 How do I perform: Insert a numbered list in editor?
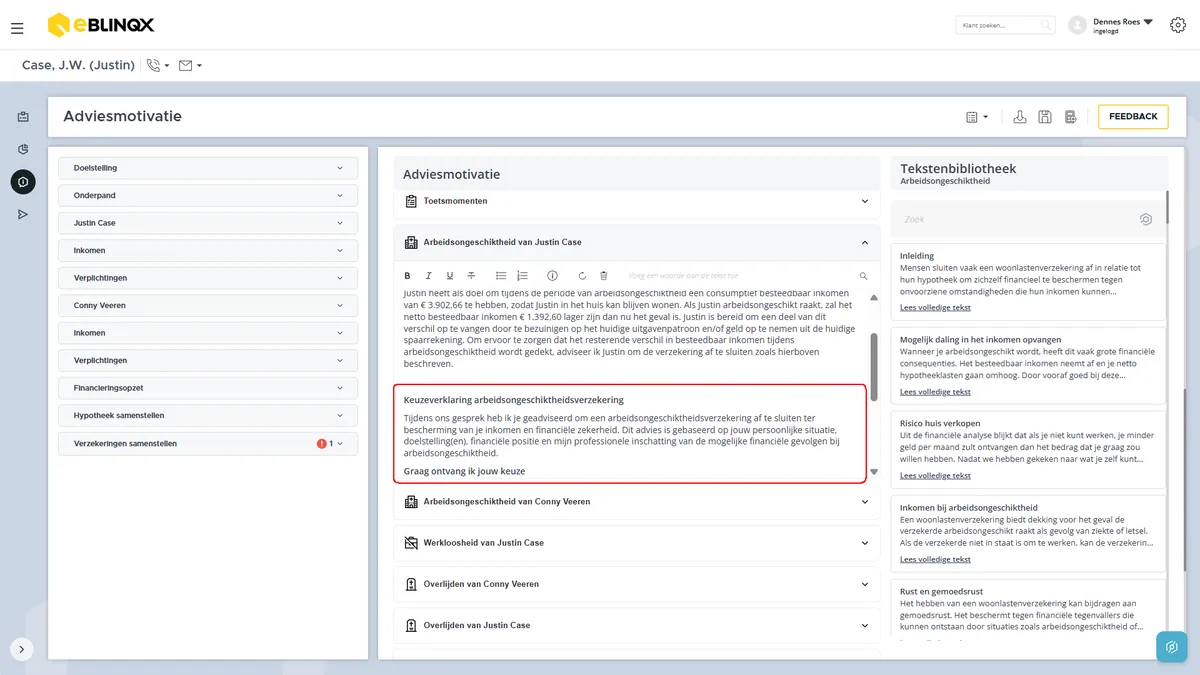pyautogui.click(x=522, y=276)
